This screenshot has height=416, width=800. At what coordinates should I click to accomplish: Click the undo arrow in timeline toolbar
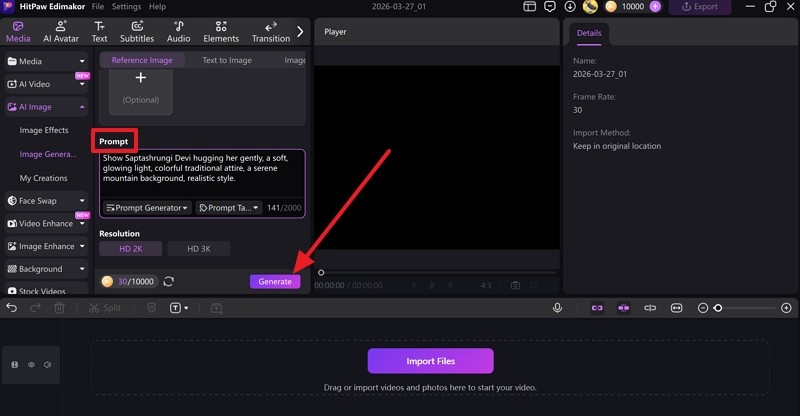click(x=12, y=308)
